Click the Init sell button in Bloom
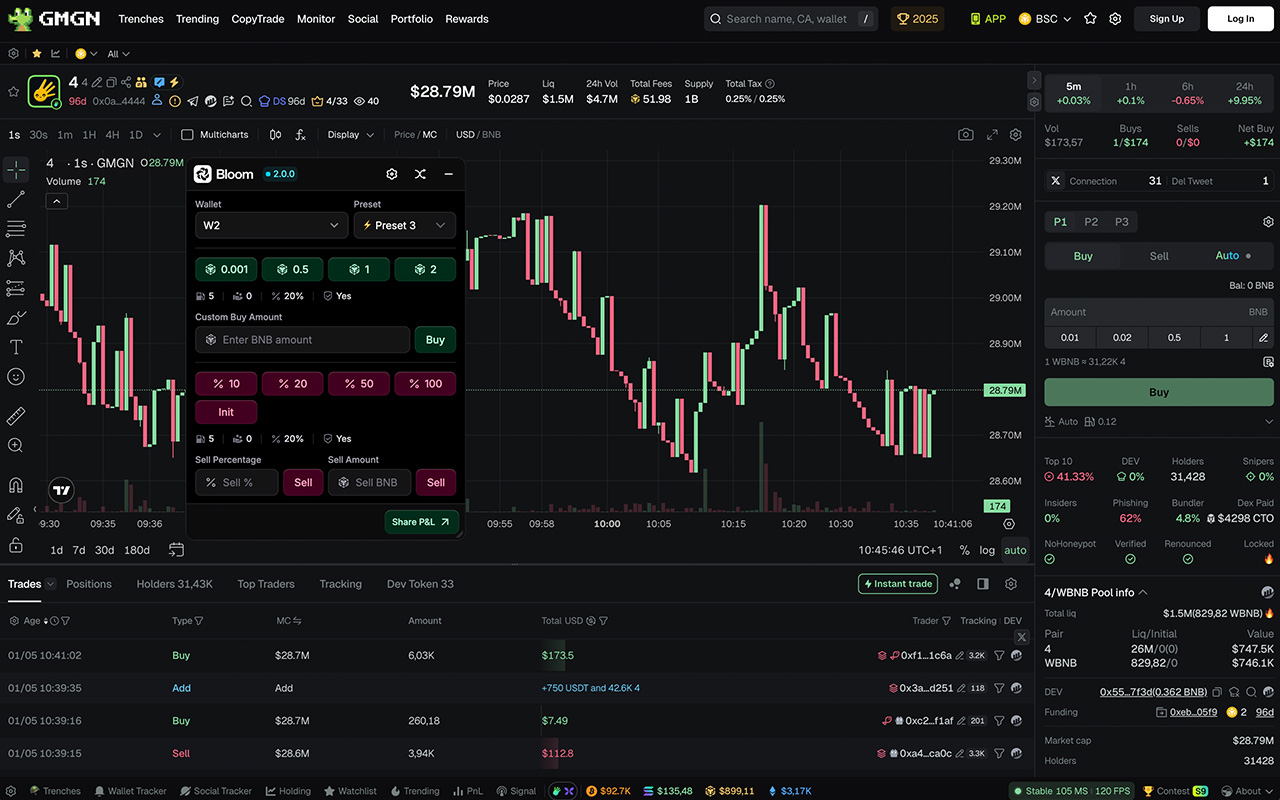Image resolution: width=1280 pixels, height=800 pixels. [x=226, y=412]
